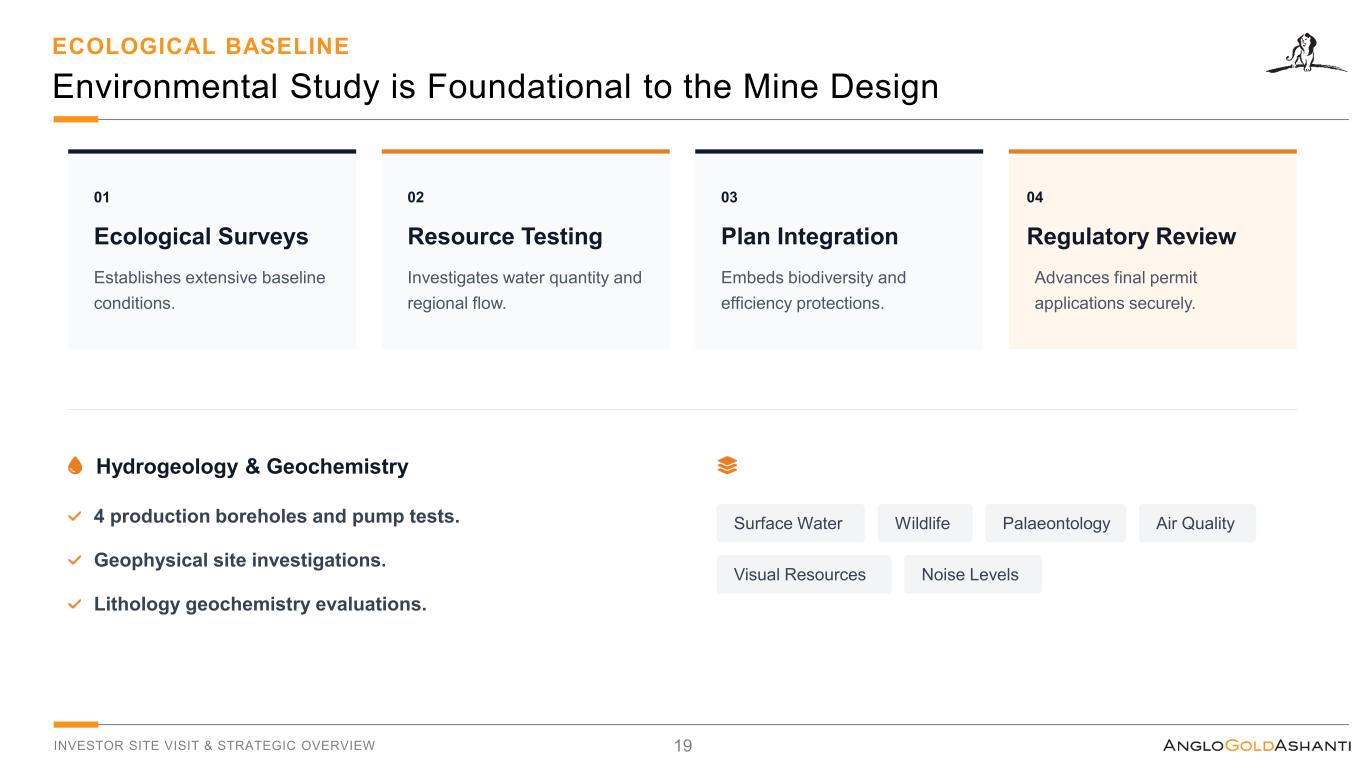Open the Plan Integration card

click(839, 250)
